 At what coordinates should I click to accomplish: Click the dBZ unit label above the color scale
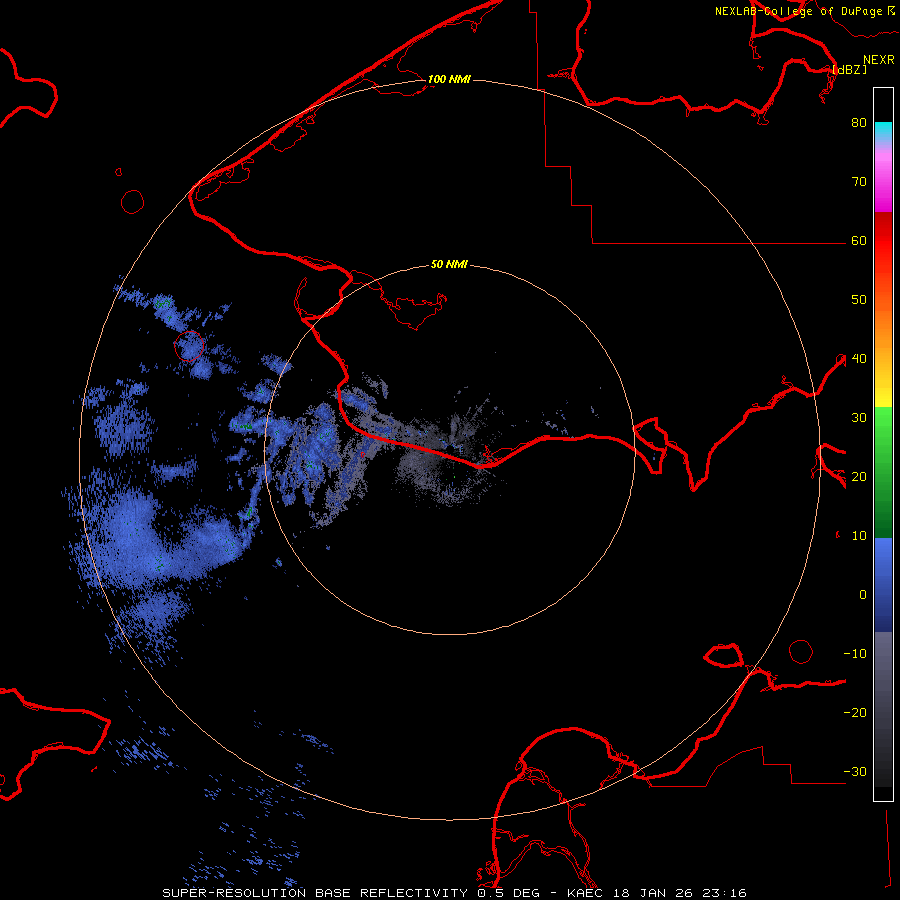point(849,69)
